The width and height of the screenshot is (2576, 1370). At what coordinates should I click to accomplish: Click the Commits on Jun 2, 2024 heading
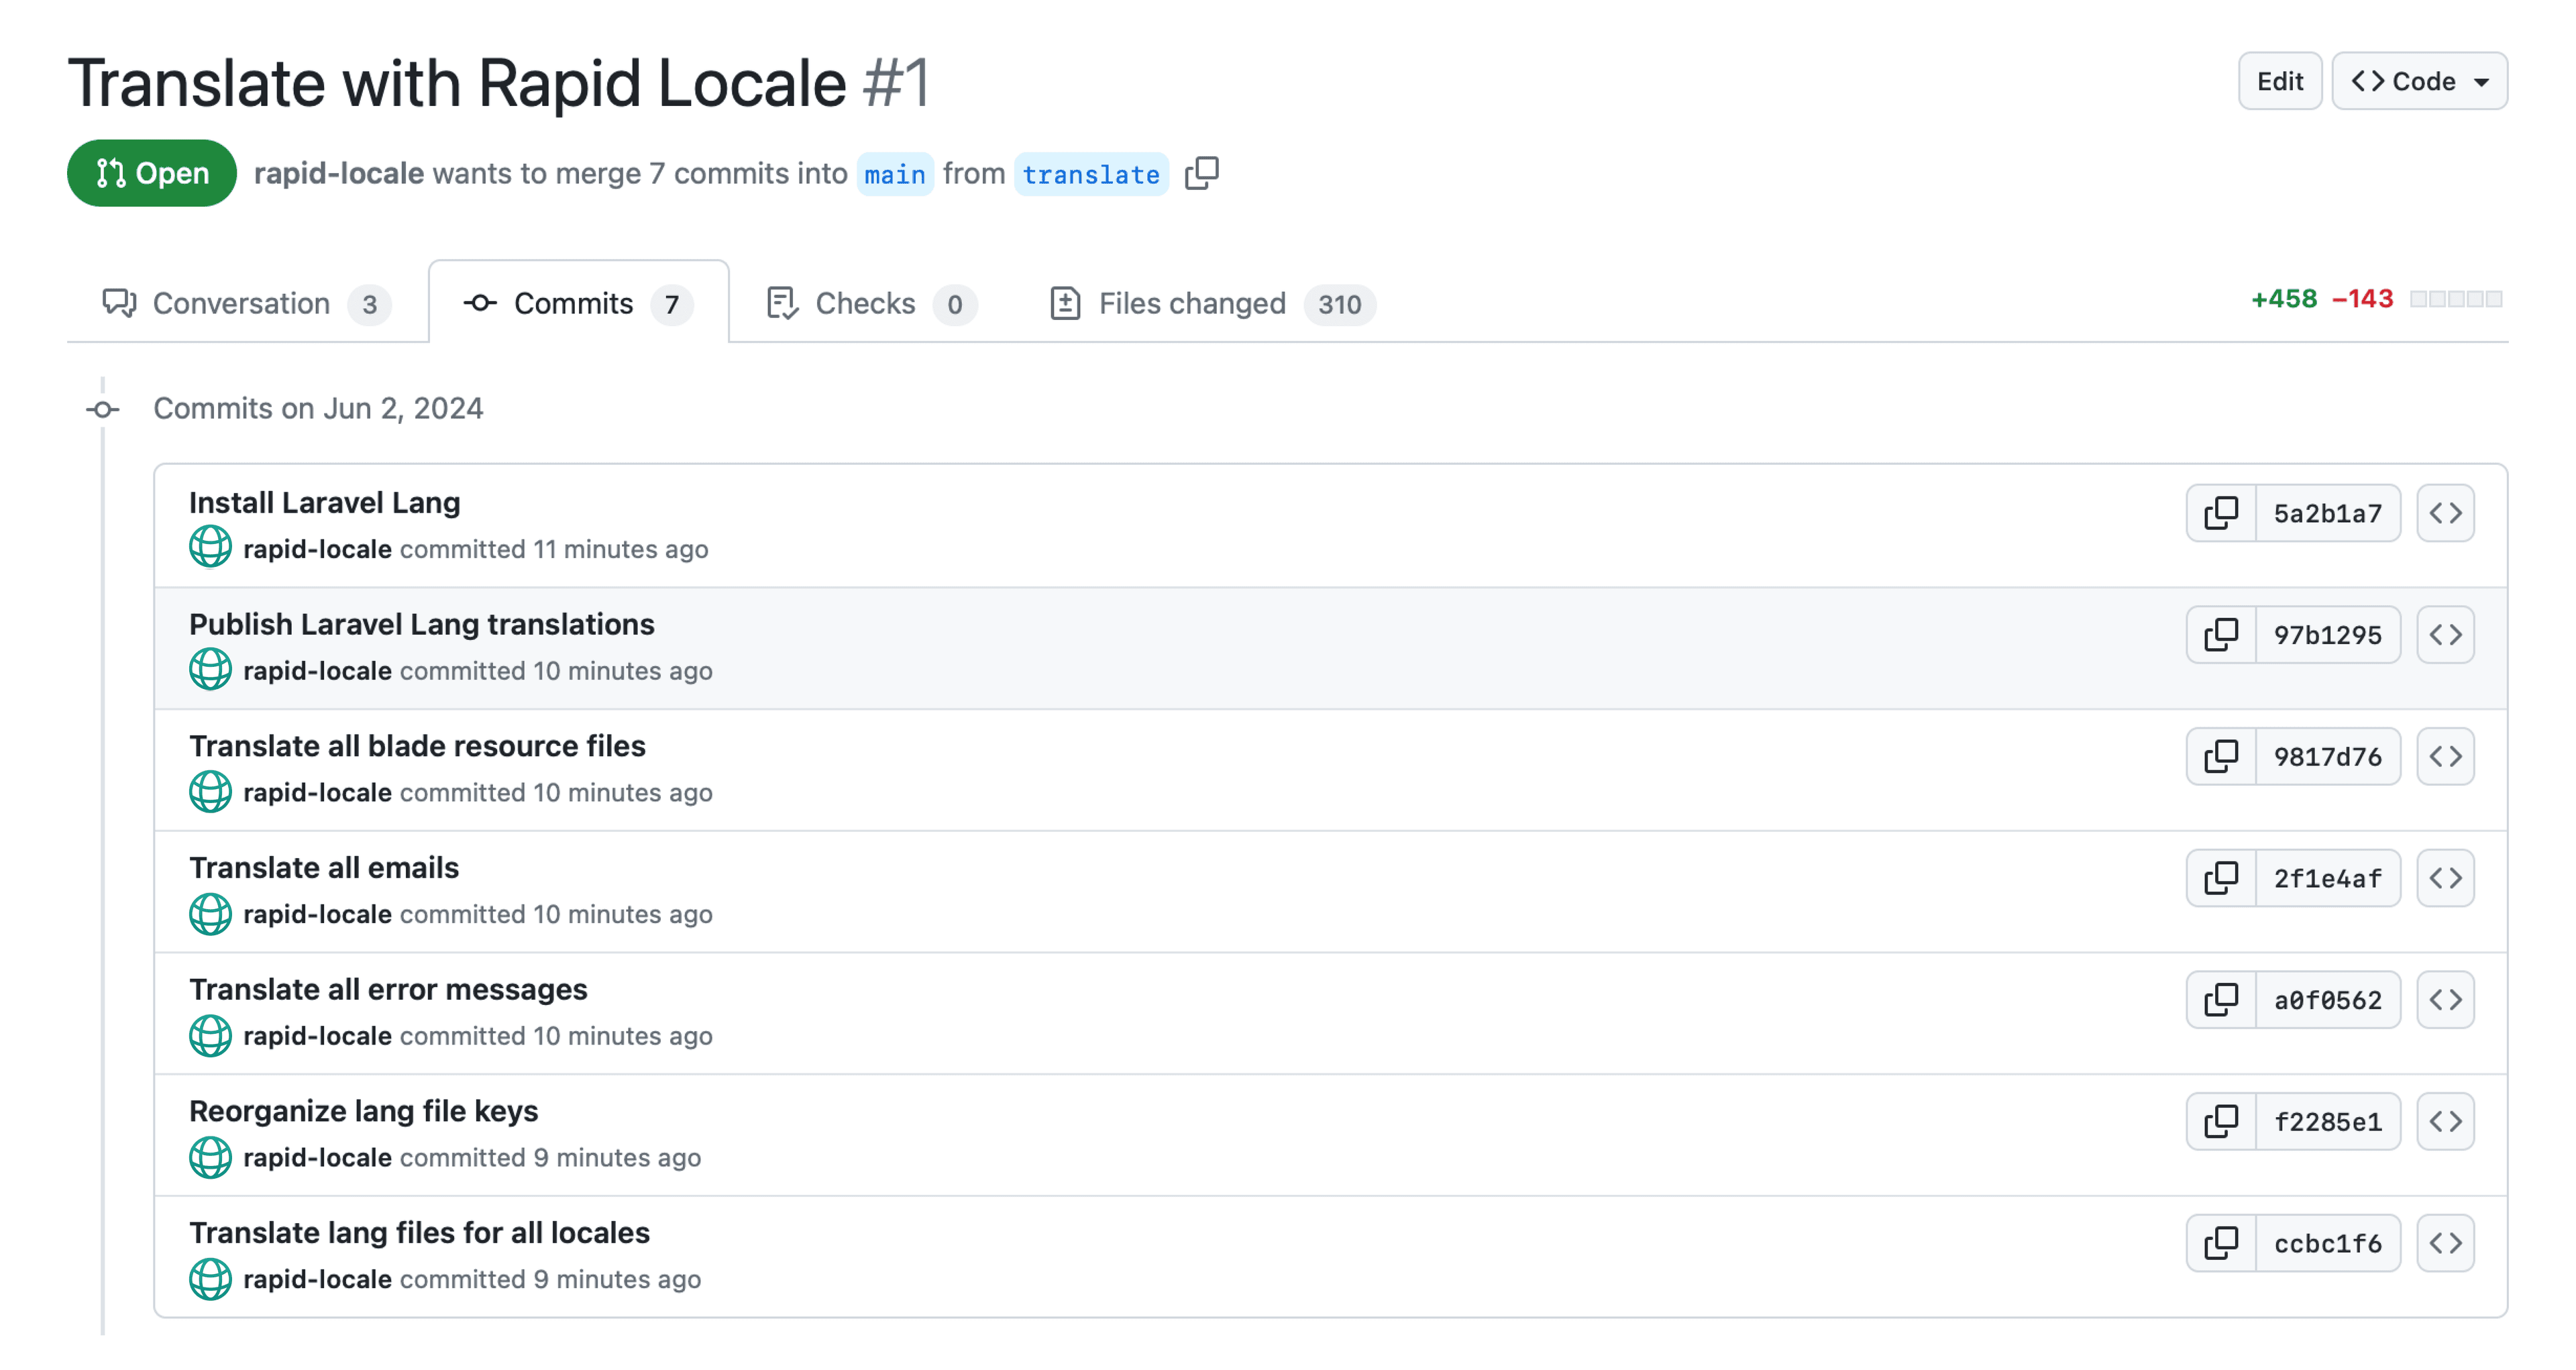(x=318, y=408)
